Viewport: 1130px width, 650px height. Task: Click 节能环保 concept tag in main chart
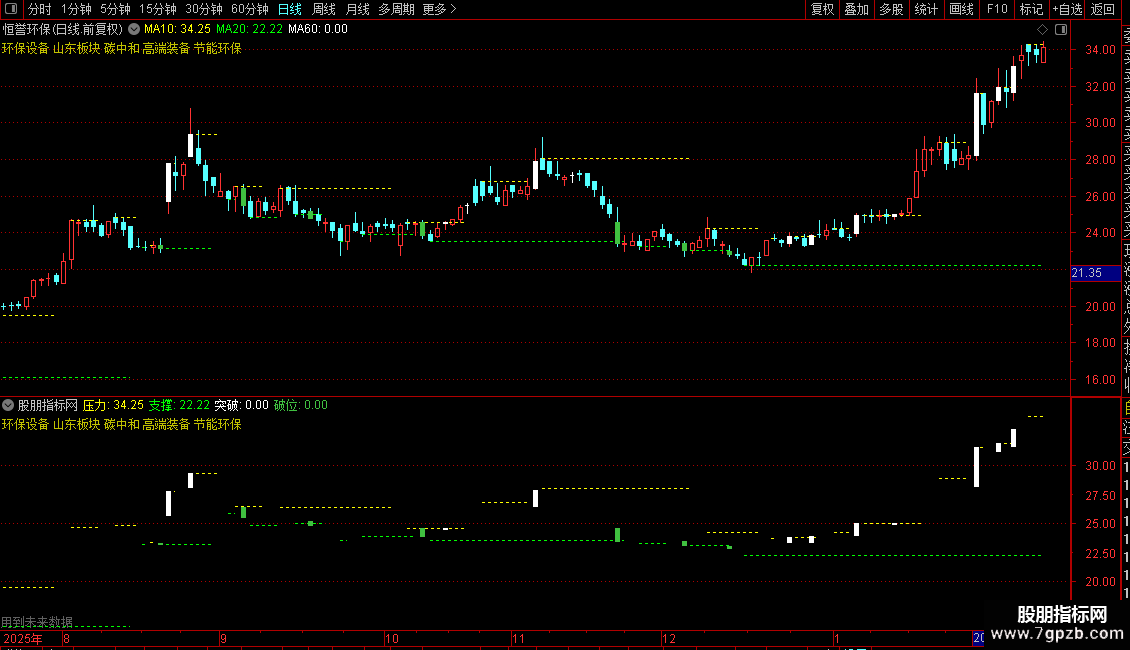click(218, 48)
